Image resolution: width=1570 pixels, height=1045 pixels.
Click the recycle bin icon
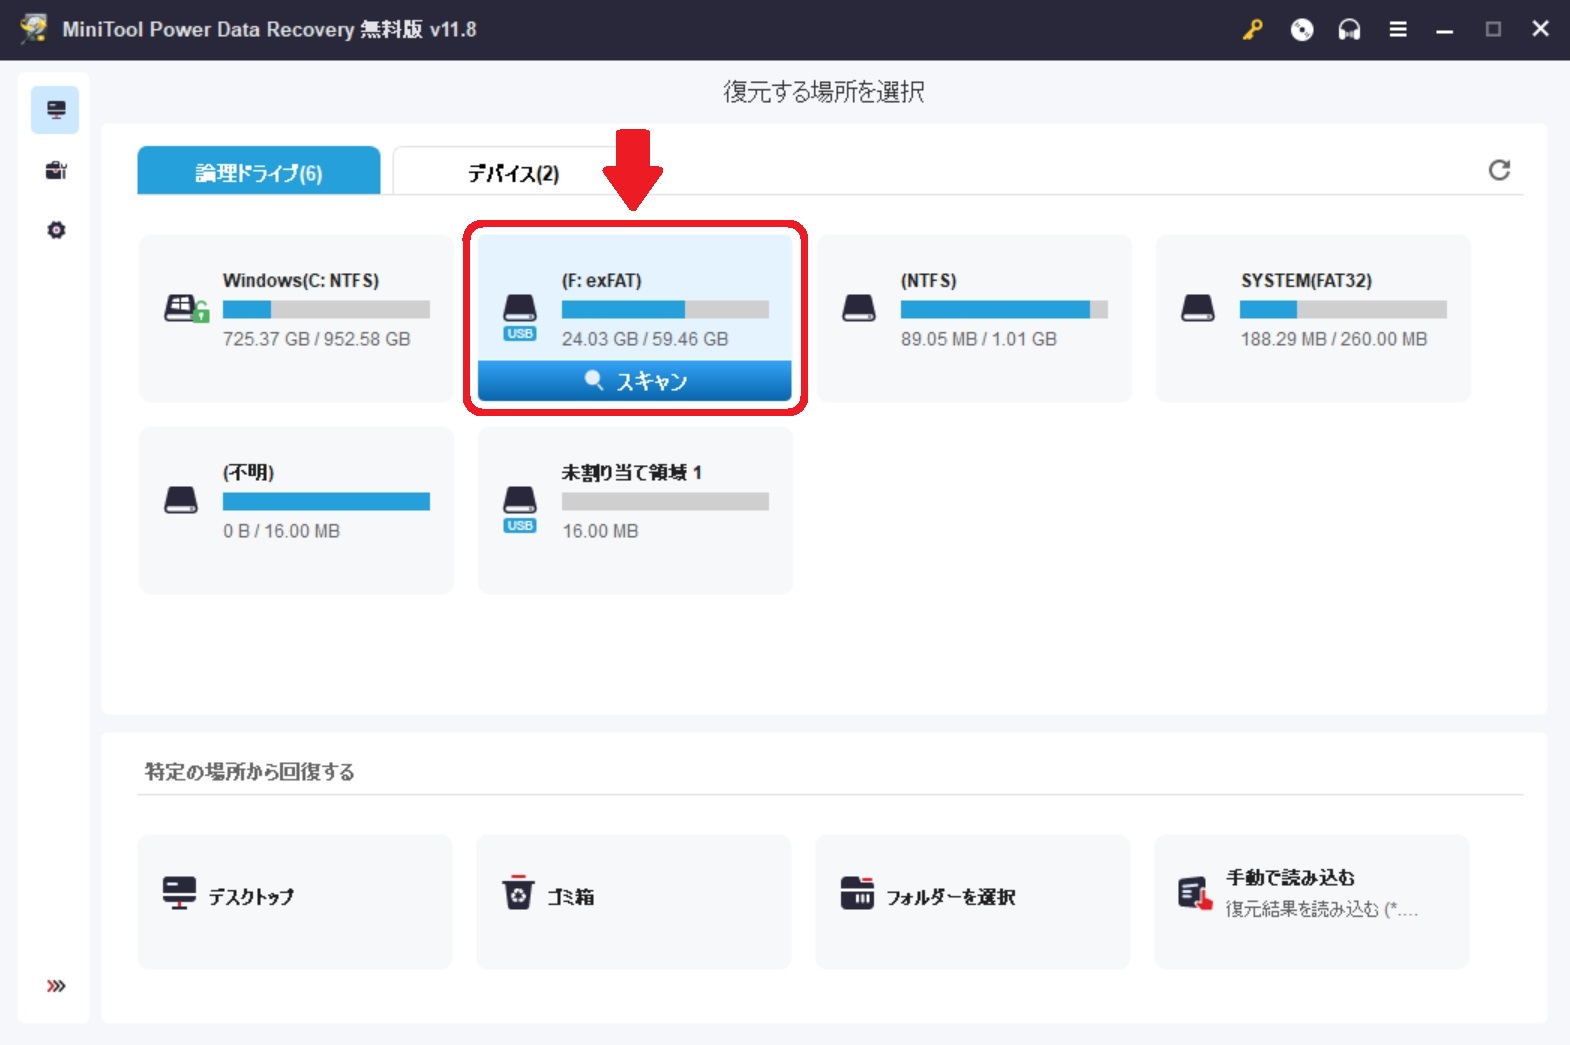coord(518,892)
